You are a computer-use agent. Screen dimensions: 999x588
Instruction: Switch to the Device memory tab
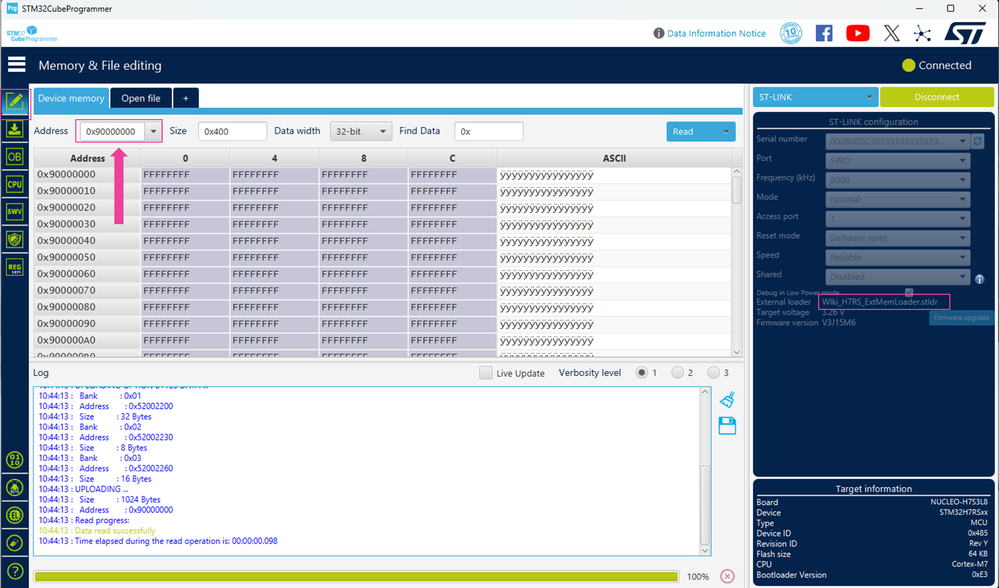pos(71,98)
